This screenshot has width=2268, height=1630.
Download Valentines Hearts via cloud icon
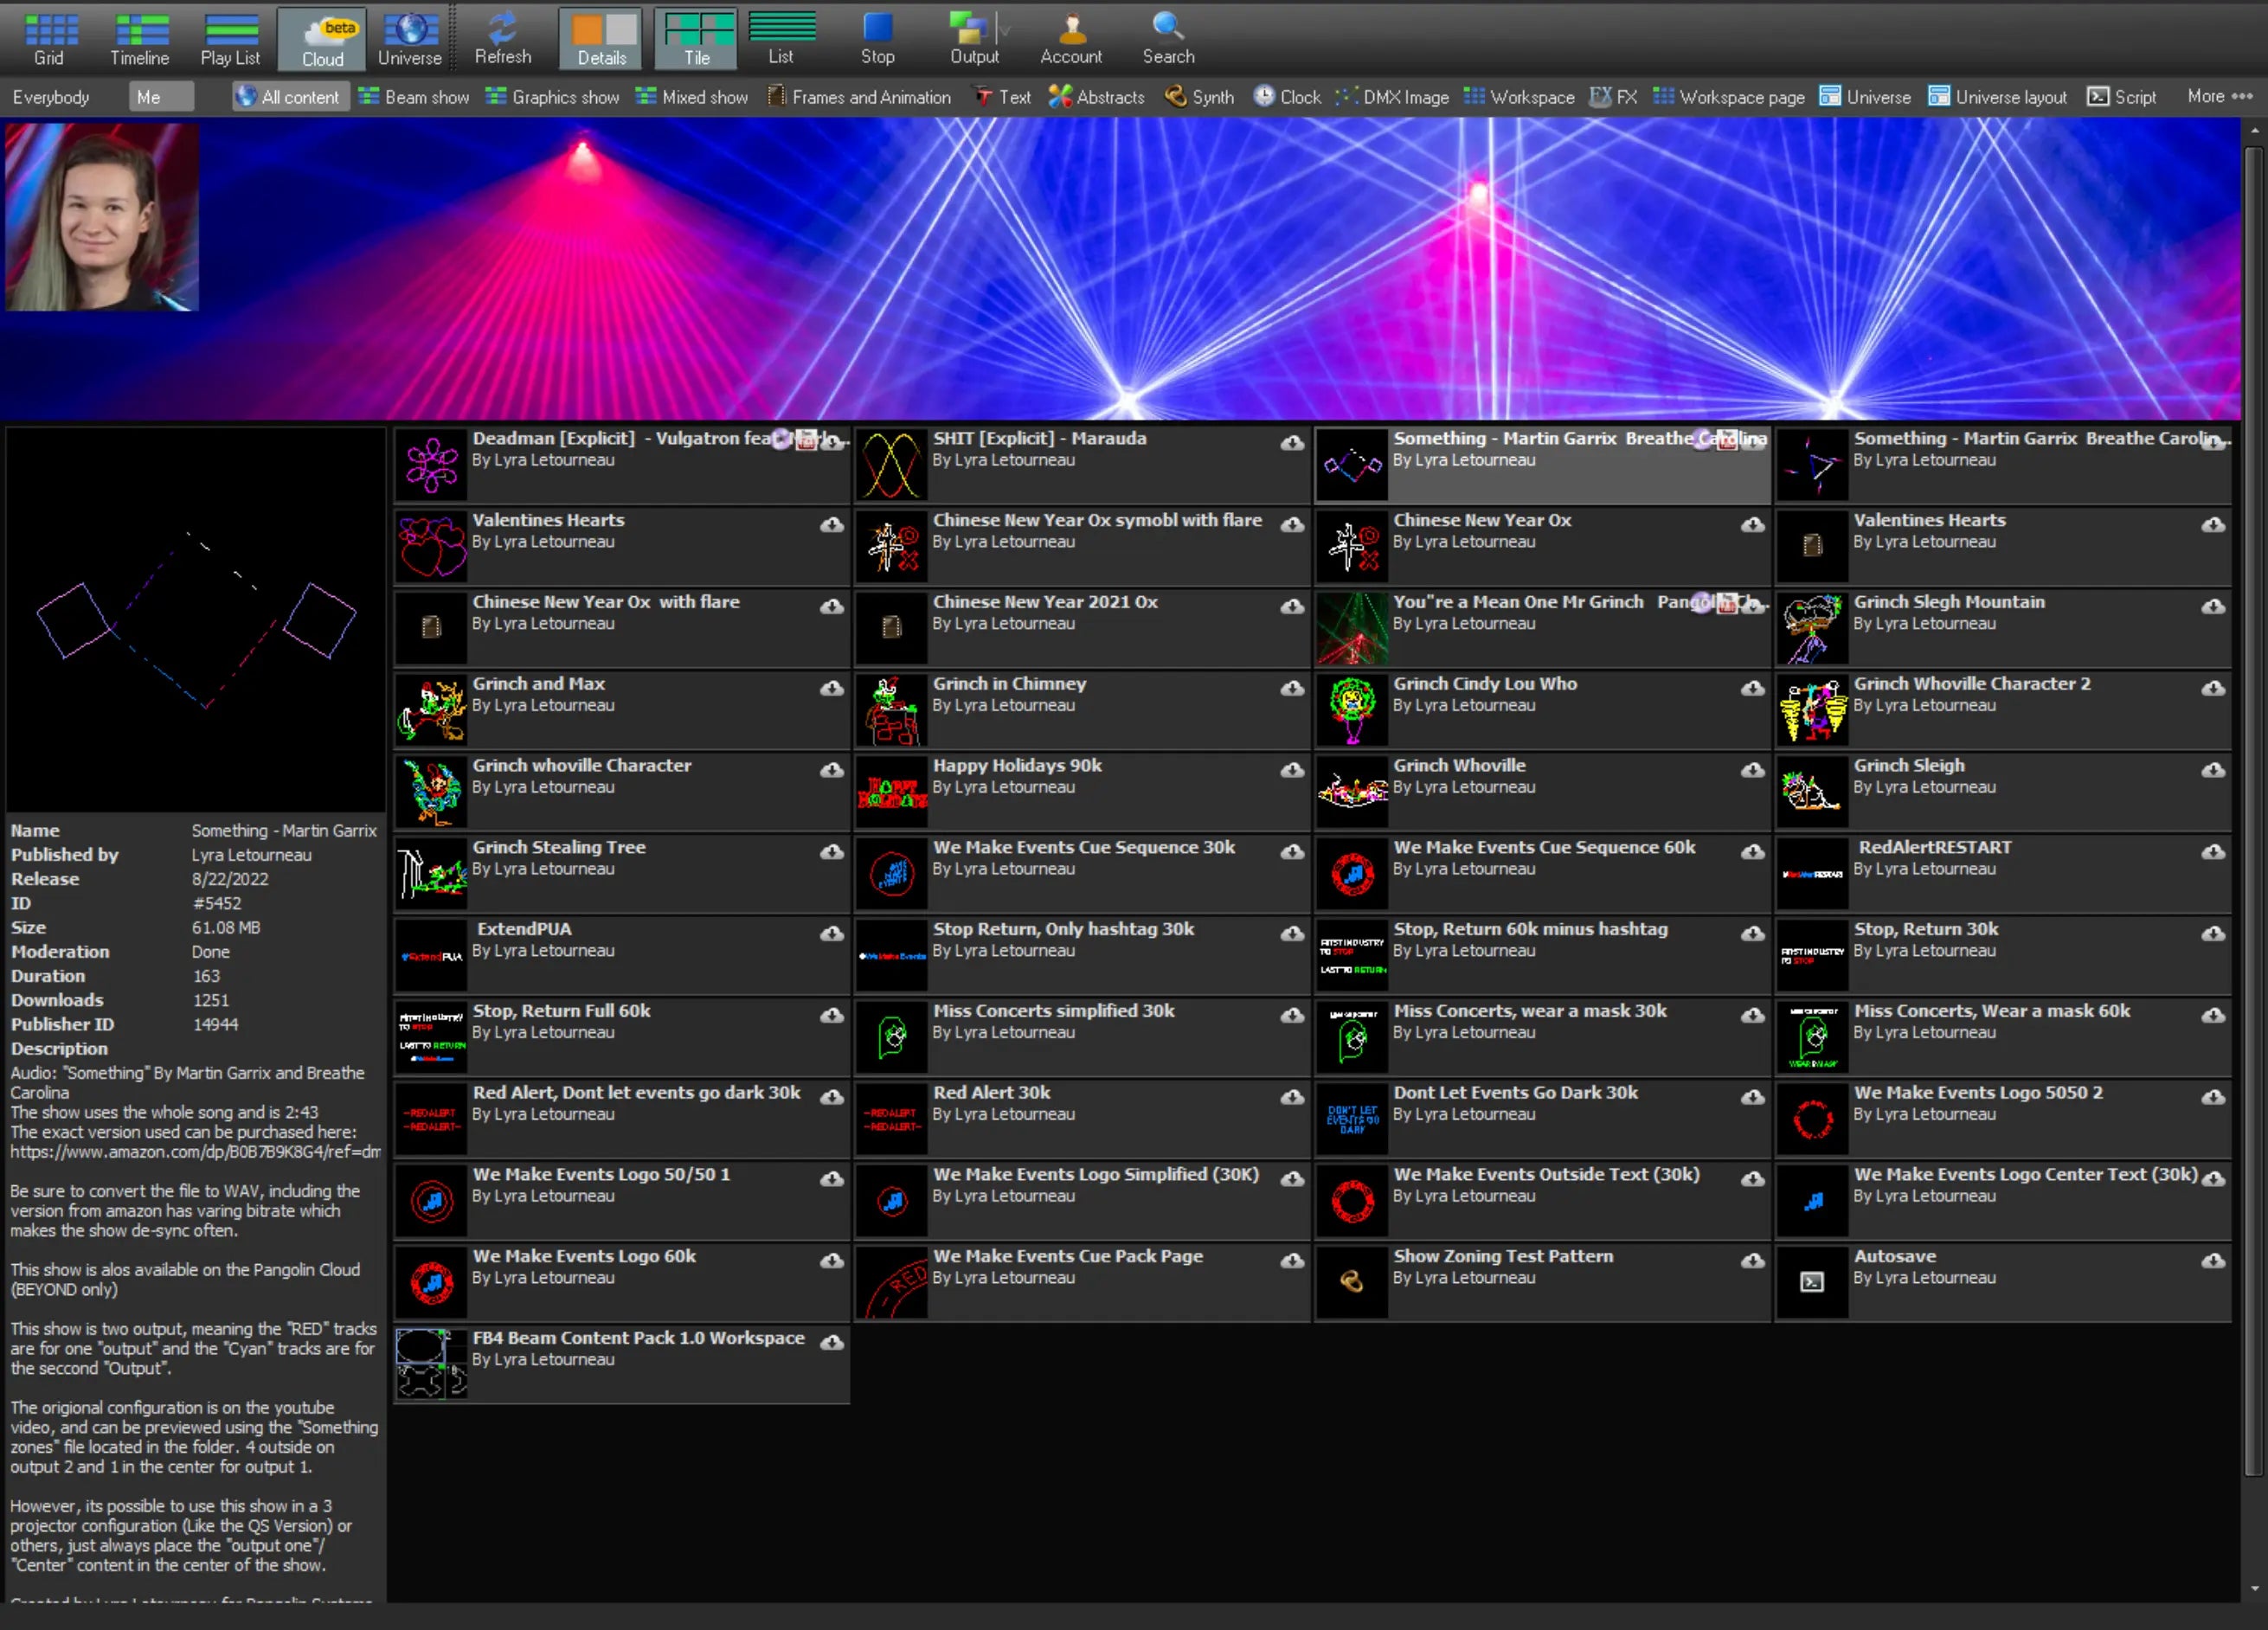click(x=831, y=525)
